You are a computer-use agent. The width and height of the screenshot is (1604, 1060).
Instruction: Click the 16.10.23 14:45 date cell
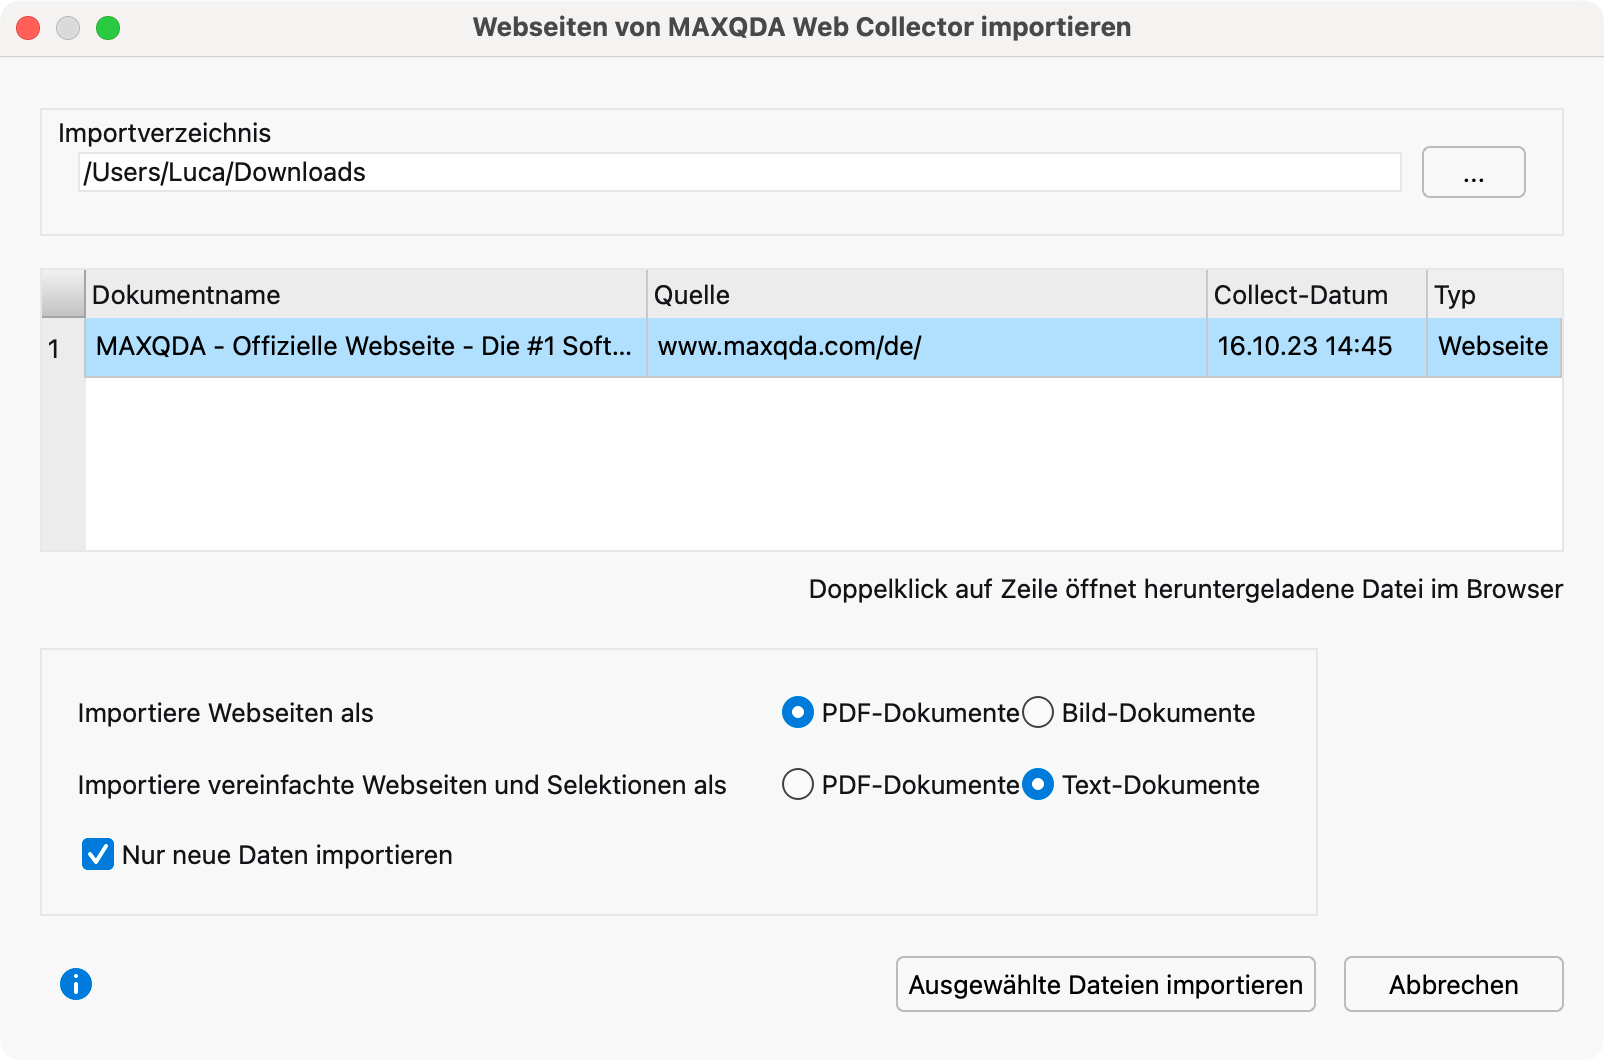click(x=1305, y=347)
